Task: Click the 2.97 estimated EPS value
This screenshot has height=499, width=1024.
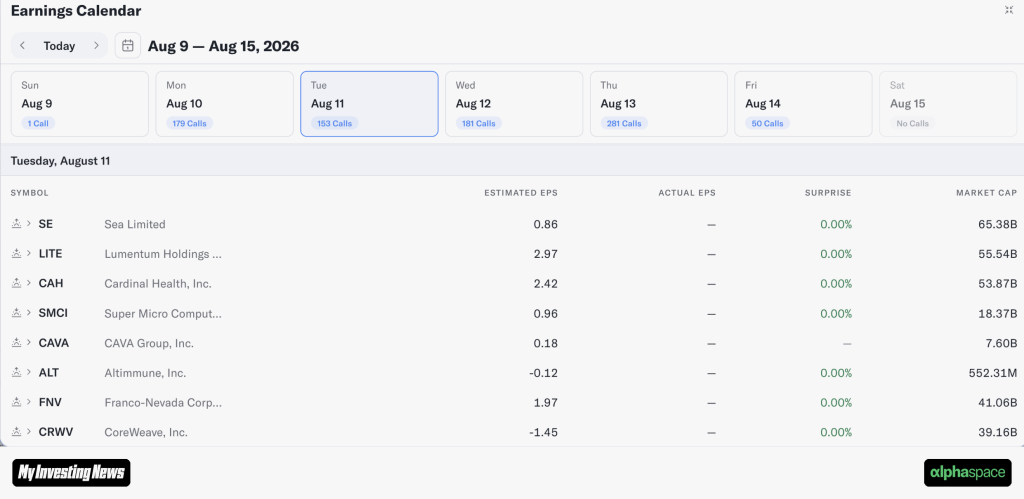Action: [546, 253]
